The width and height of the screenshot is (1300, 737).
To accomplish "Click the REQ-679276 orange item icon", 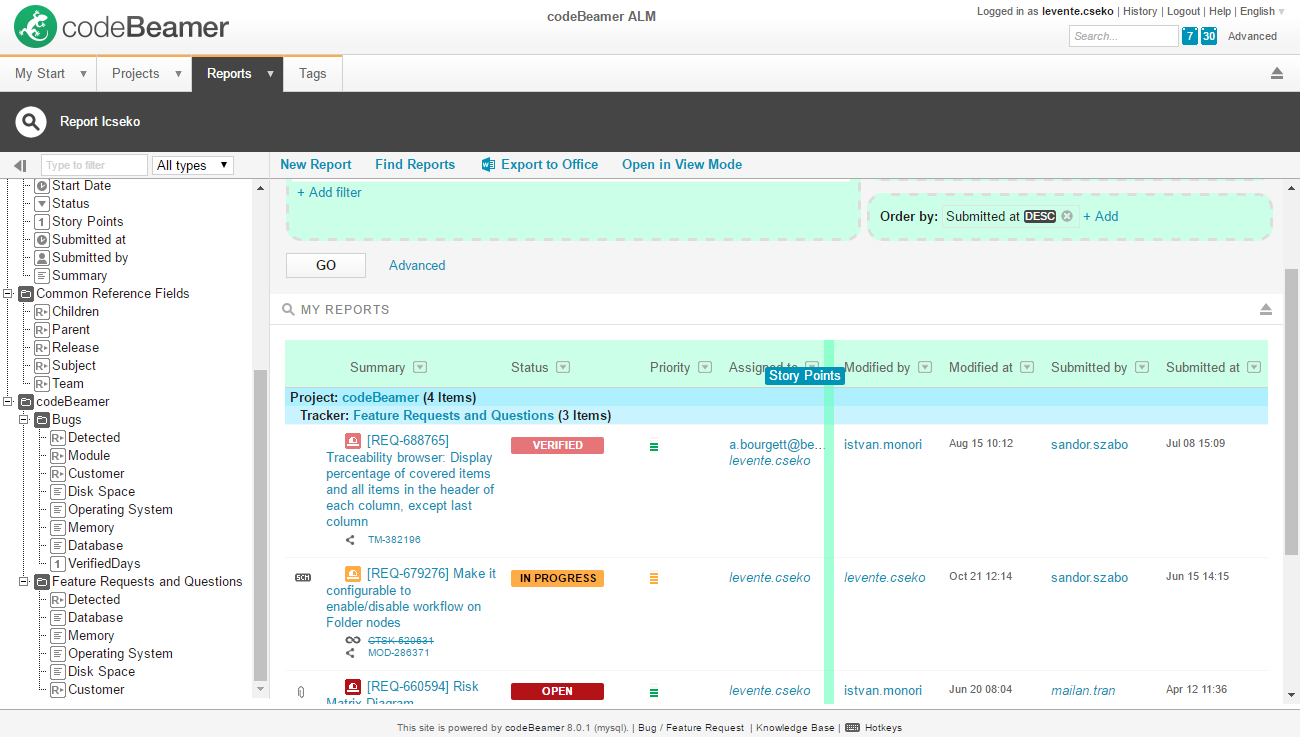I will point(353,574).
